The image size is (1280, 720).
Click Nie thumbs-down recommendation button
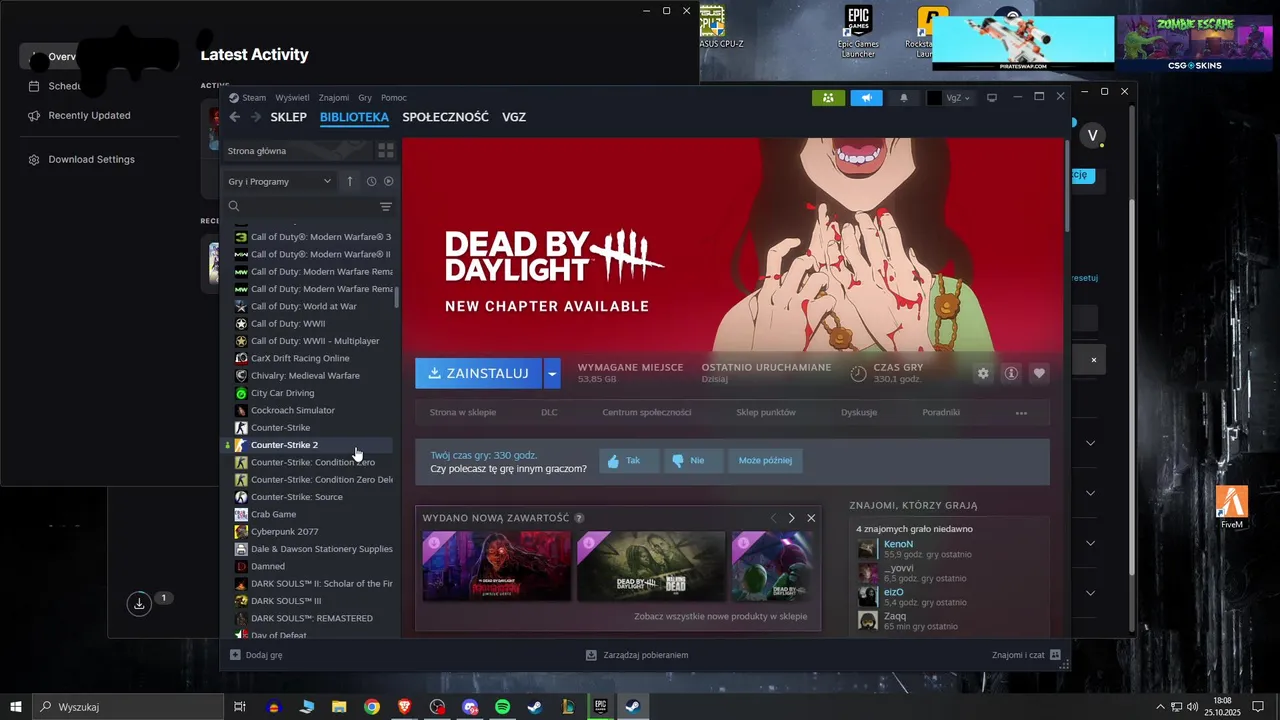point(694,461)
